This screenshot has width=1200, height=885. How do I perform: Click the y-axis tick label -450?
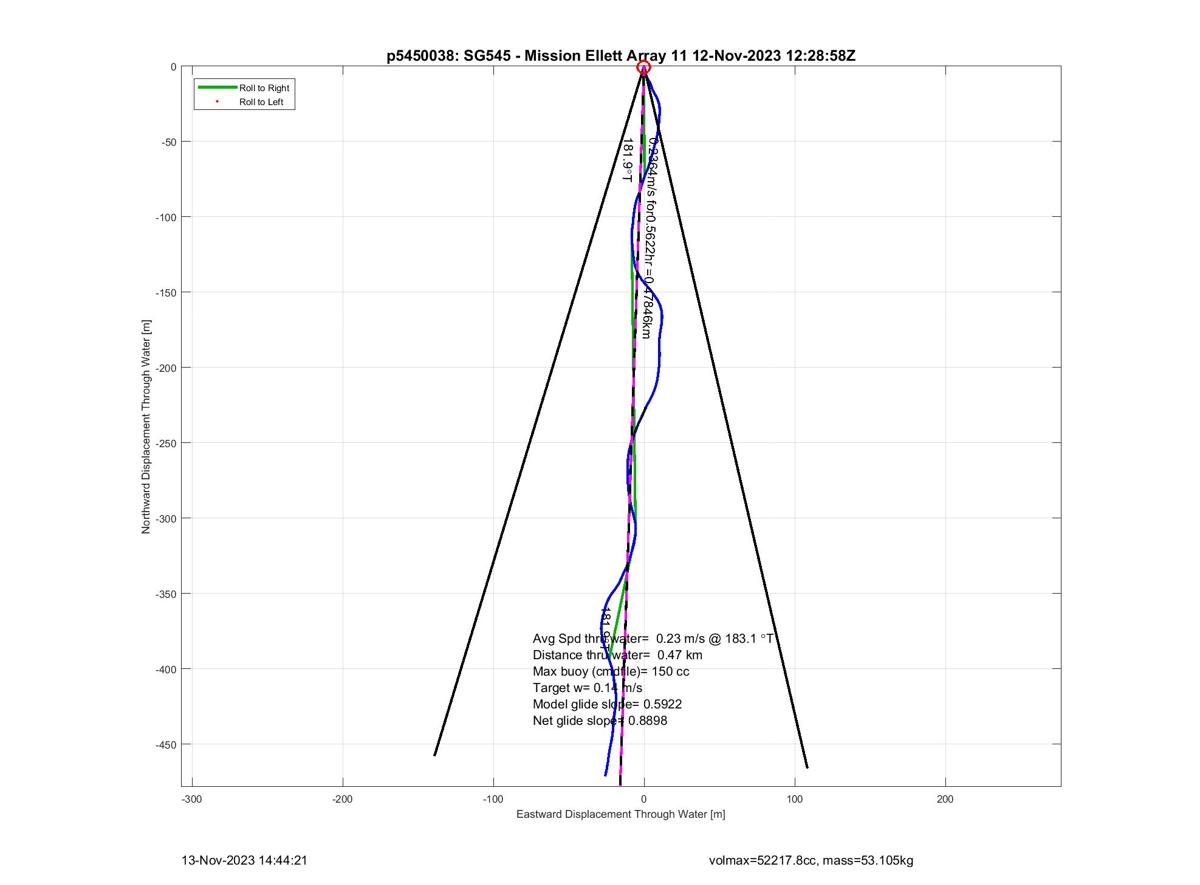point(164,744)
